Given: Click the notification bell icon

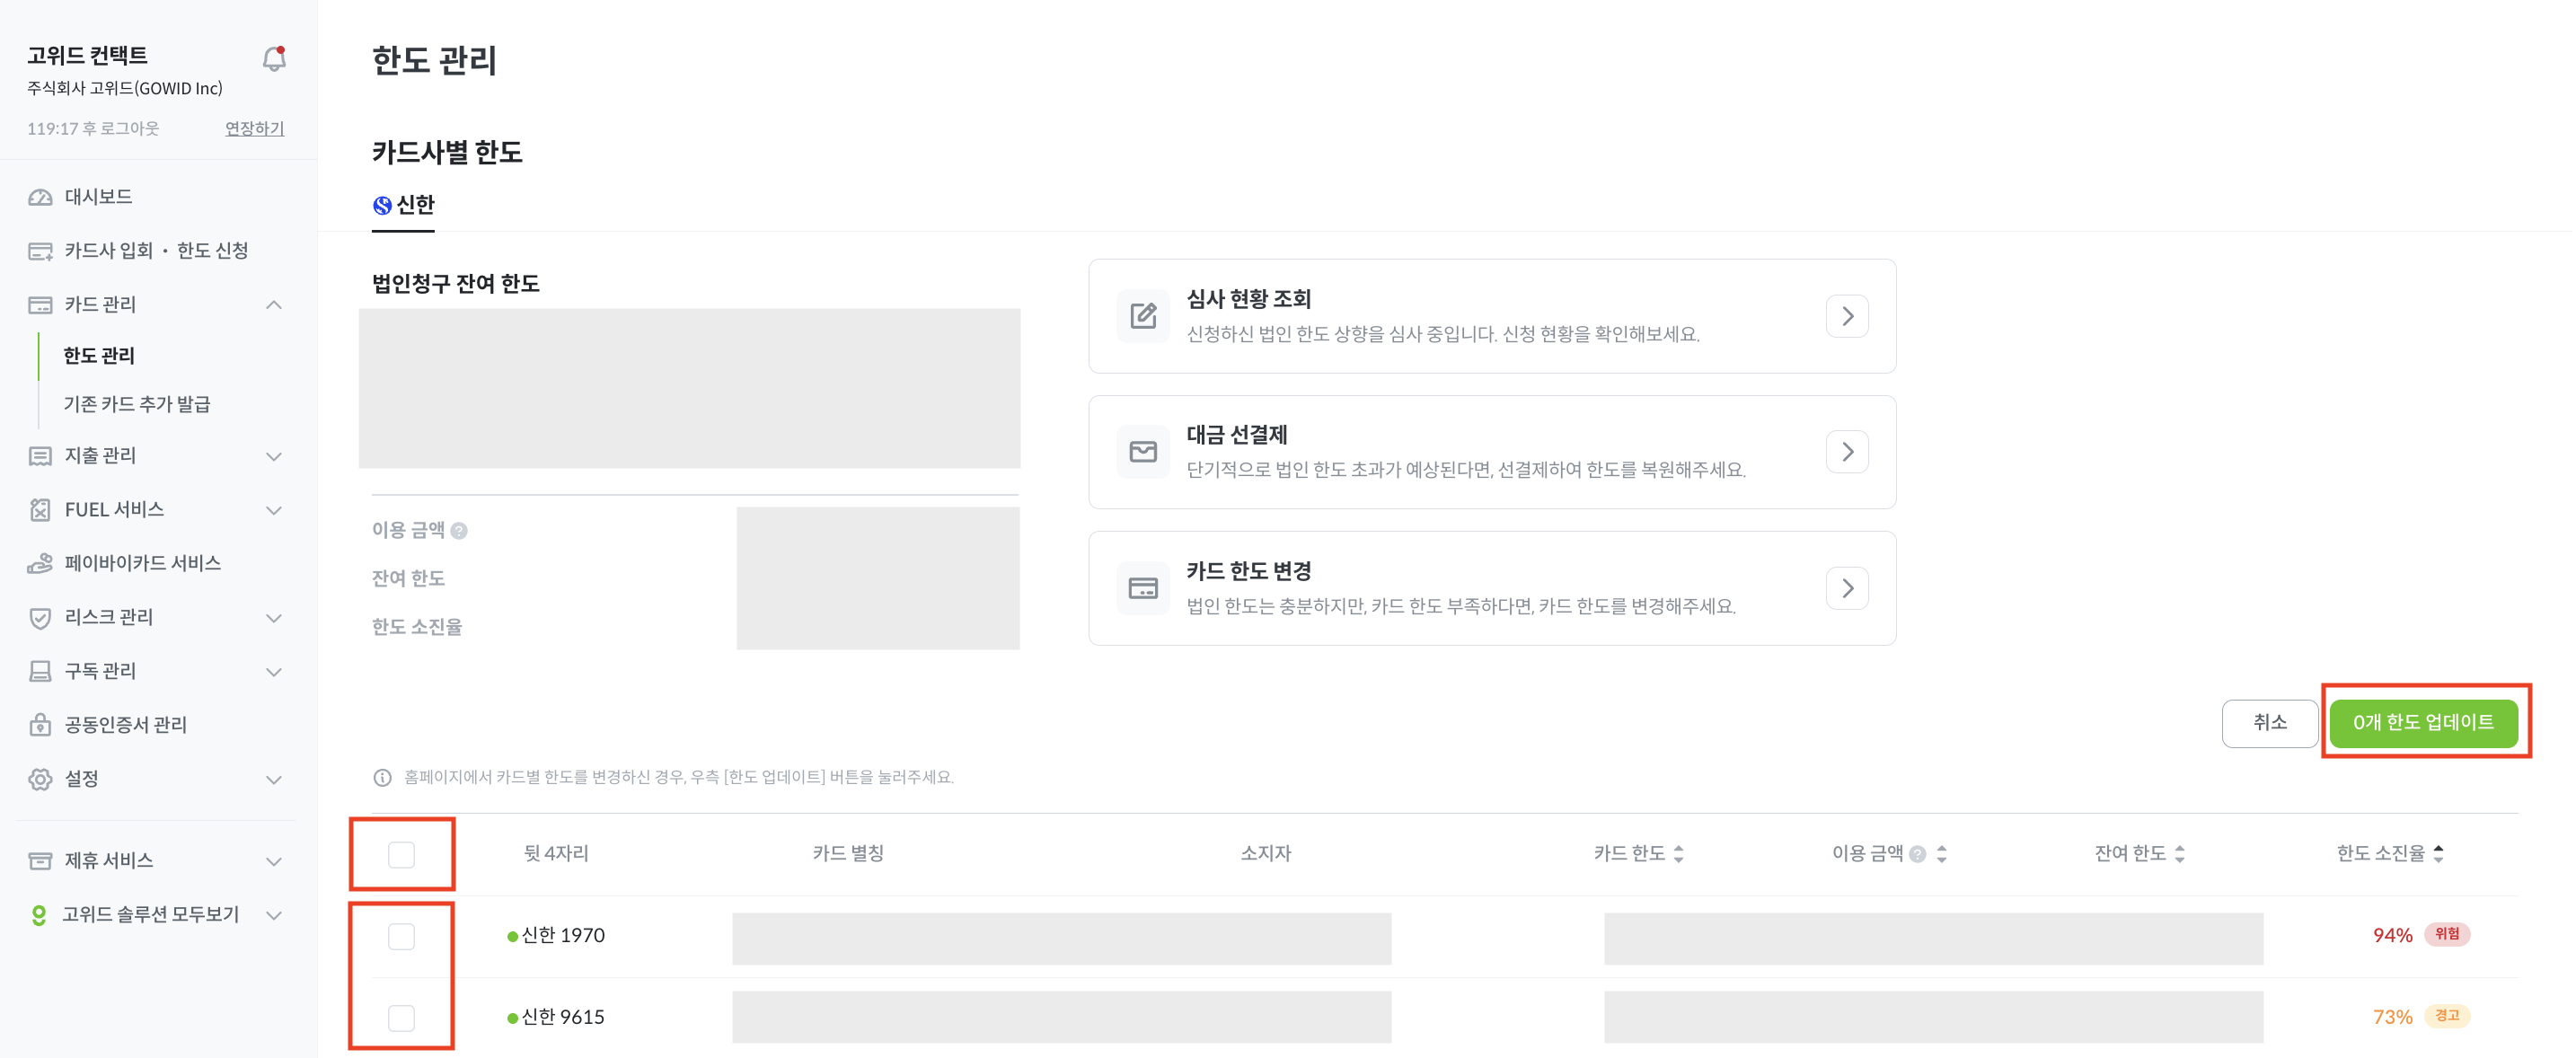Looking at the screenshot, I should 274,59.
